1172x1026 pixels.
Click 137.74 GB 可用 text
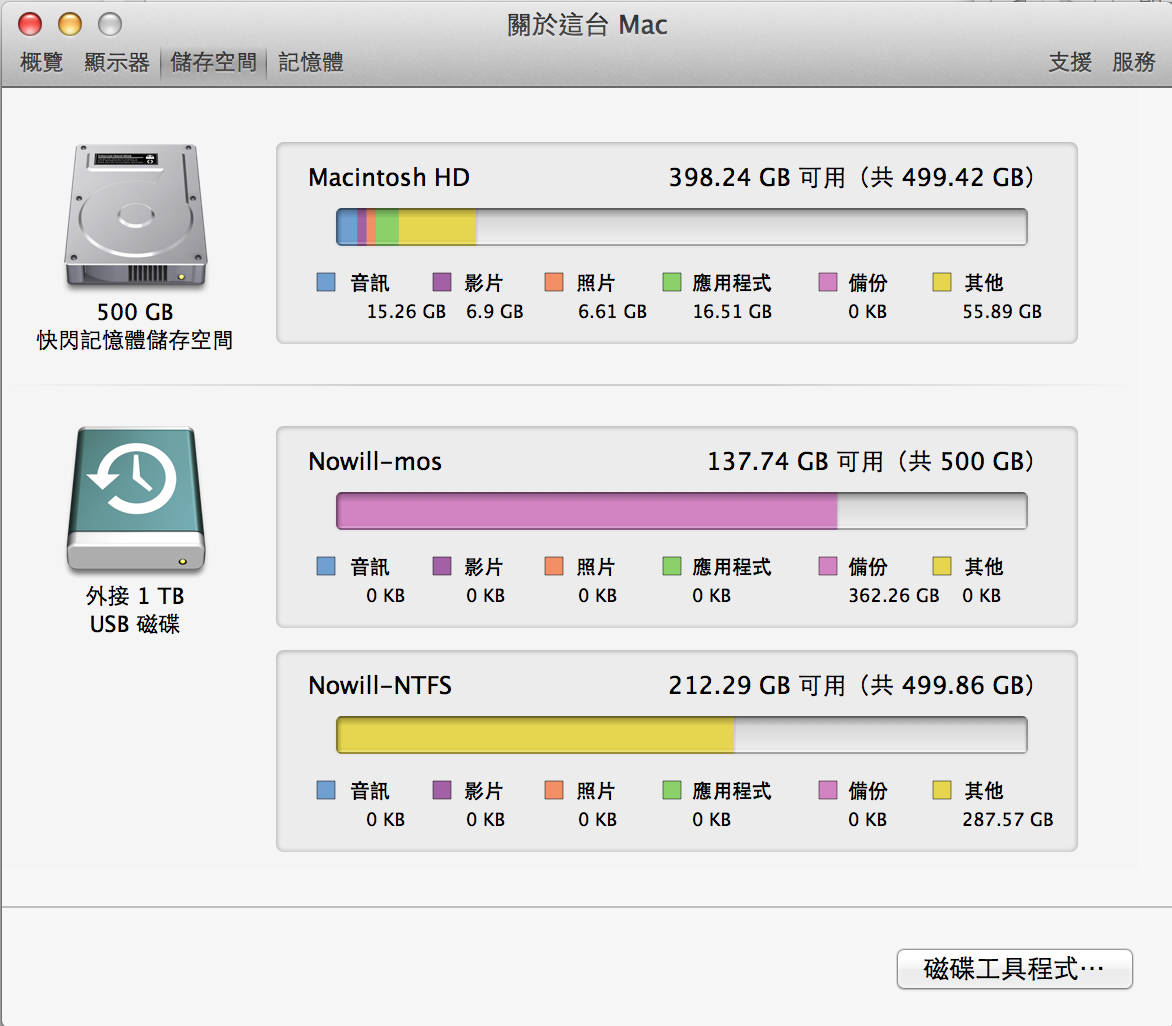point(795,462)
